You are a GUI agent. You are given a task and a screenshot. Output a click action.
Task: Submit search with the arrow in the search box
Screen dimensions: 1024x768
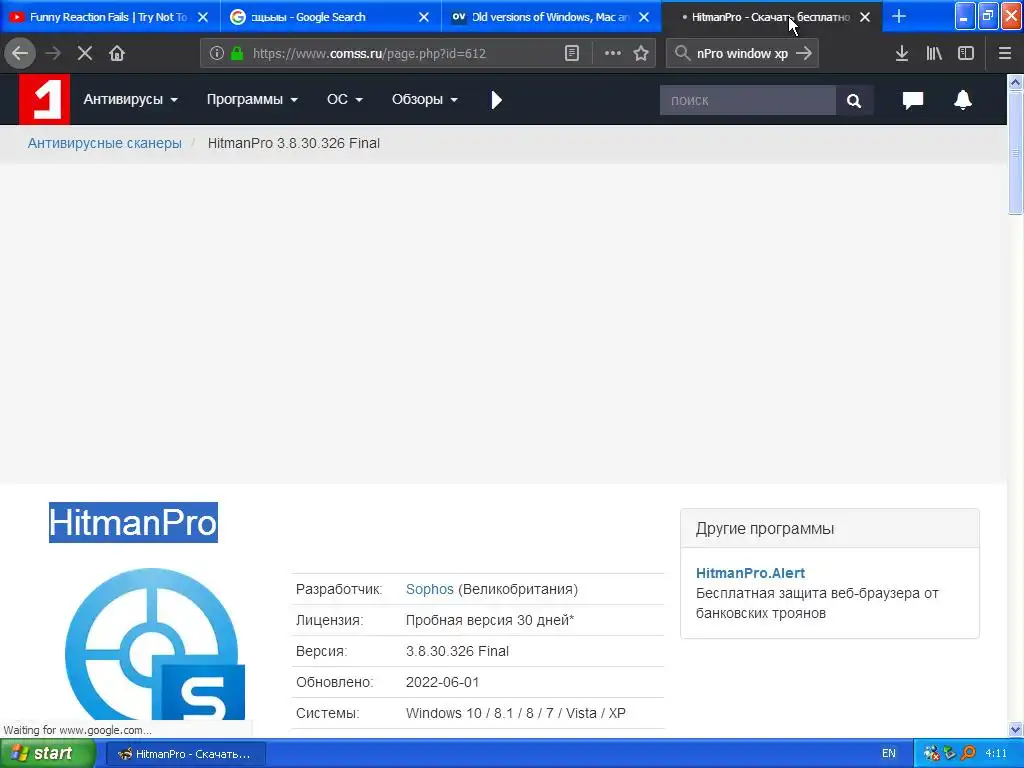(x=804, y=54)
